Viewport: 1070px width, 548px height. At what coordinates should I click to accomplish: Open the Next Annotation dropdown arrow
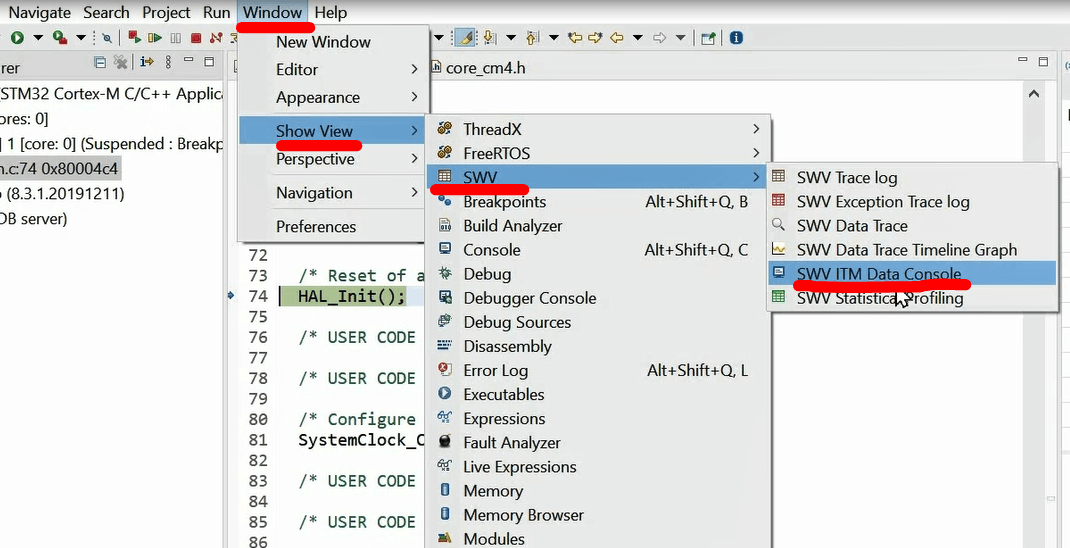(510, 38)
